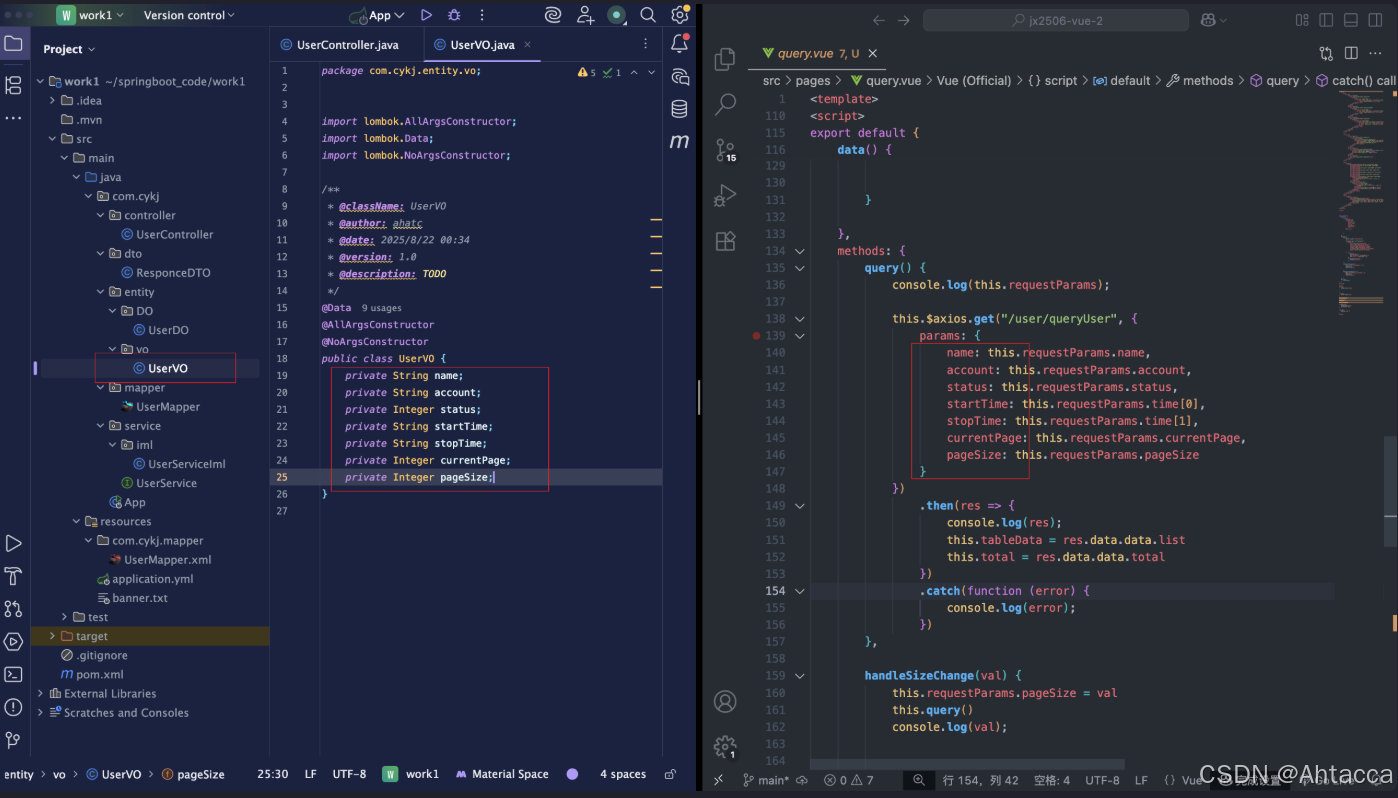This screenshot has width=1398, height=798.
Task: Open the Git tool window branch icon
Action: (13, 740)
